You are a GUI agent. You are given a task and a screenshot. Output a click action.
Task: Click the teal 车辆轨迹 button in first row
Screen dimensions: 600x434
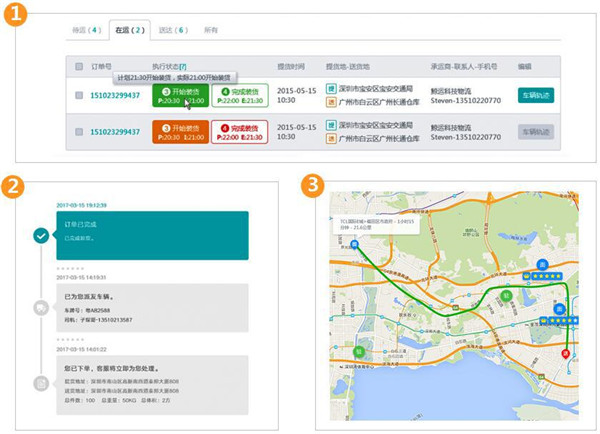point(536,95)
